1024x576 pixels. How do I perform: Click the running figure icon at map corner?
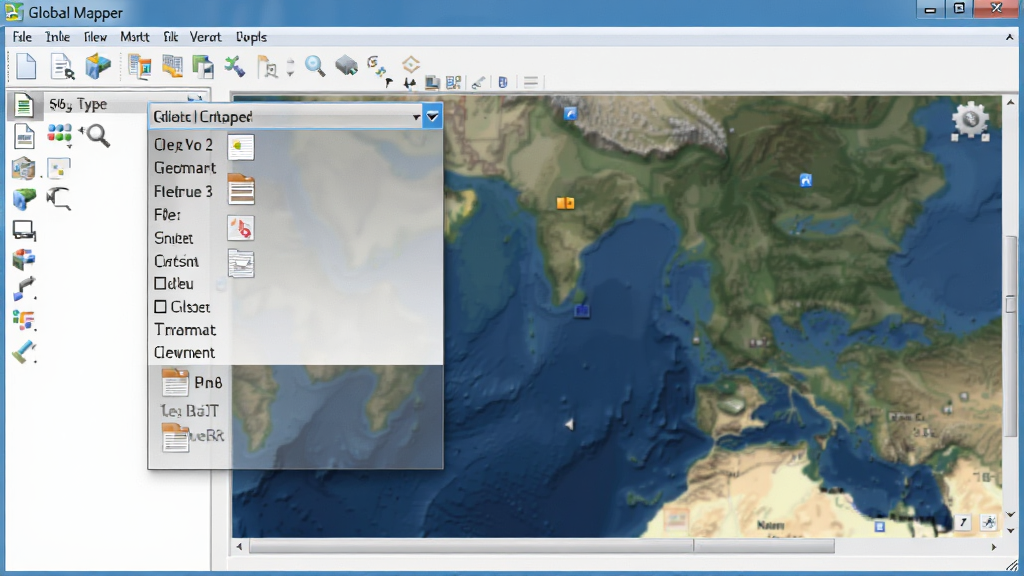tap(989, 522)
